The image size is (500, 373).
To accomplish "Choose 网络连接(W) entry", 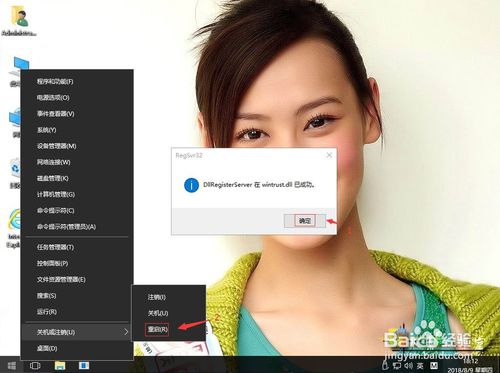I will pyautogui.click(x=77, y=162).
